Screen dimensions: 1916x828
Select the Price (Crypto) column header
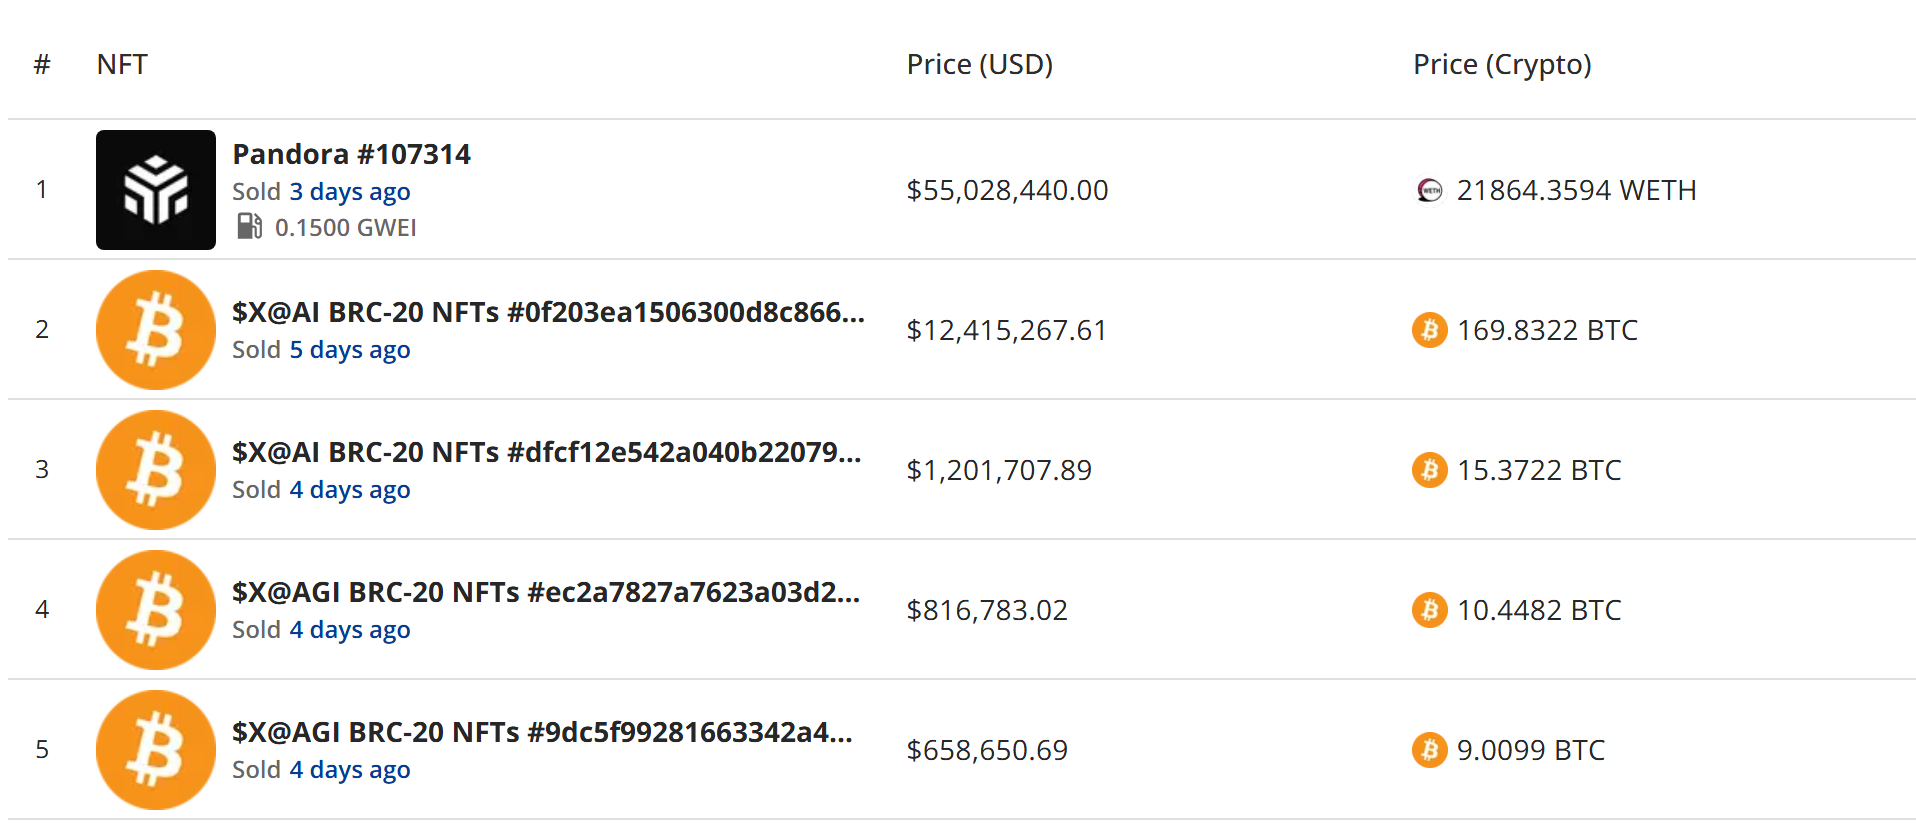(1502, 65)
